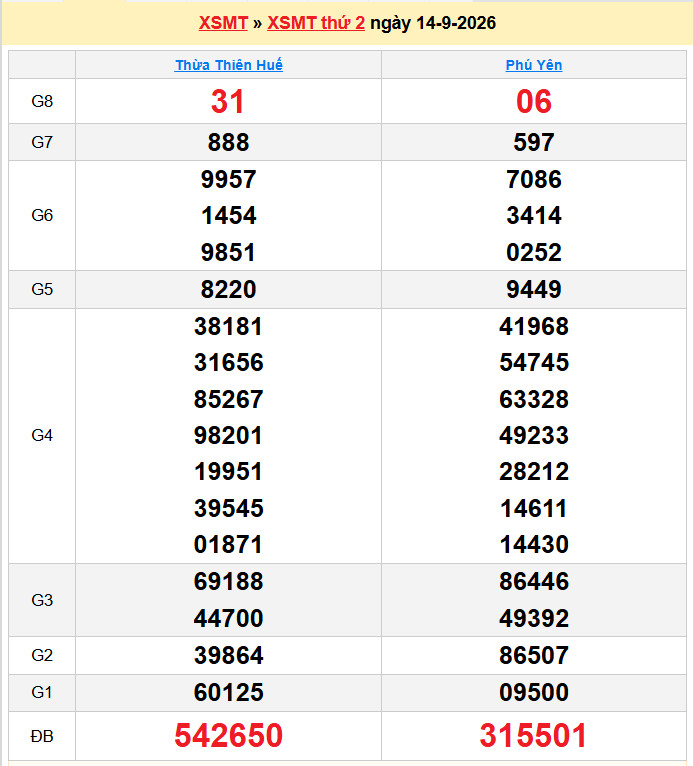Select the G7 number 597
This screenshot has width=694, height=766.
[534, 142]
